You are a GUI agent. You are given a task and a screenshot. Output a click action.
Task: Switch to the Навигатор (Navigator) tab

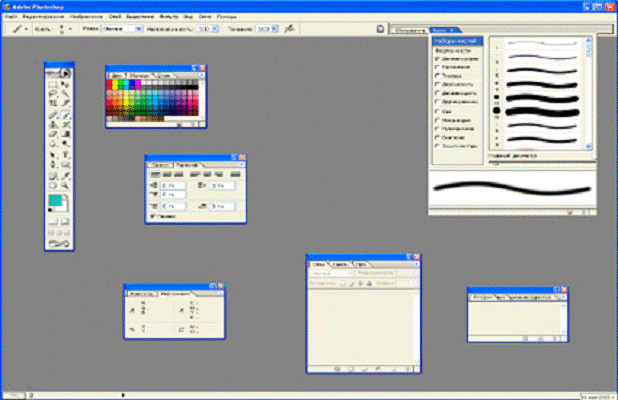(x=142, y=294)
